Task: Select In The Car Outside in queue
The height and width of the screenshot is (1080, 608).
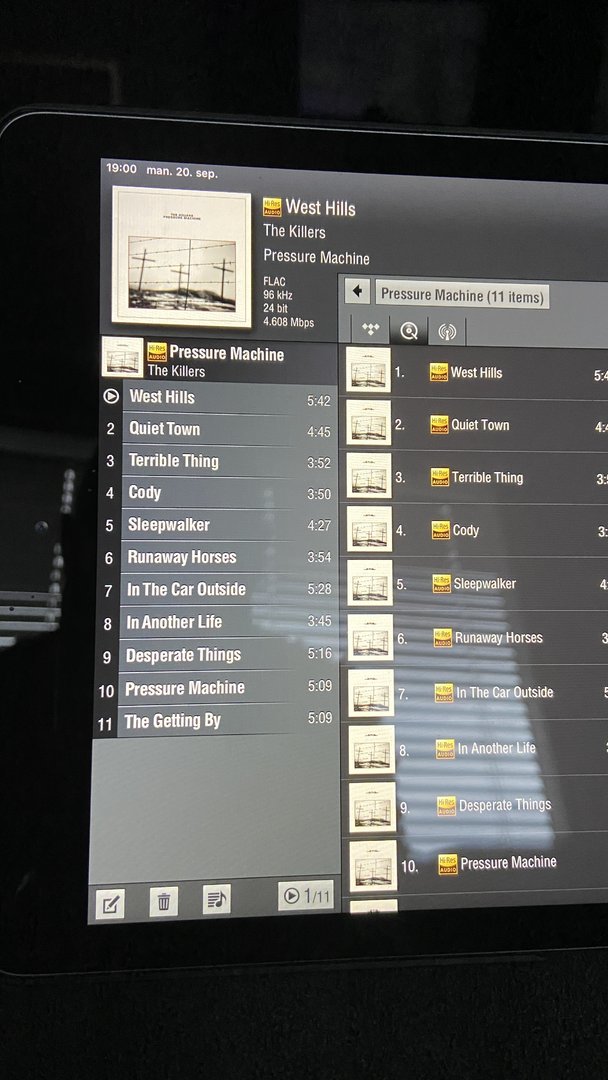Action: click(x=227, y=590)
